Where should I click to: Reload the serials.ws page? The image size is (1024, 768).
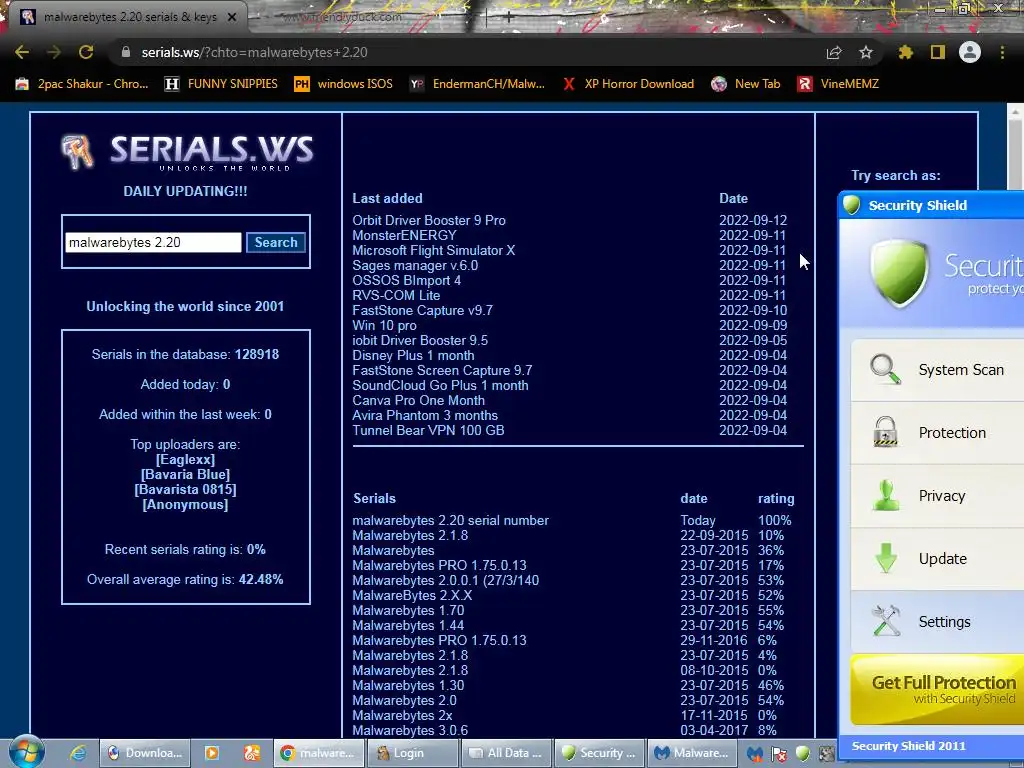86,52
